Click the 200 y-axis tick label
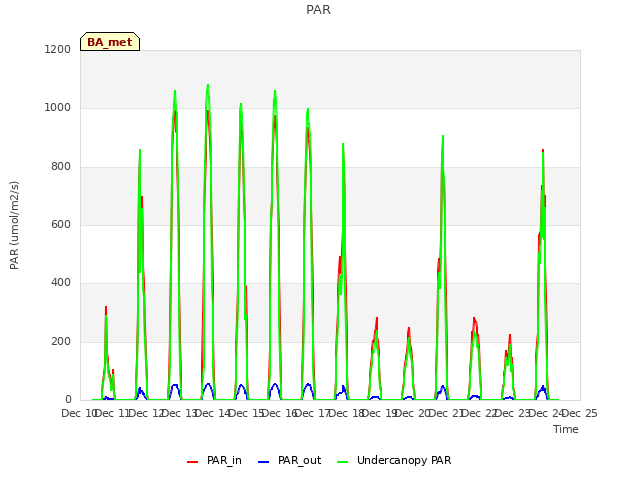Image resolution: width=640 pixels, height=480 pixels. 61,342
